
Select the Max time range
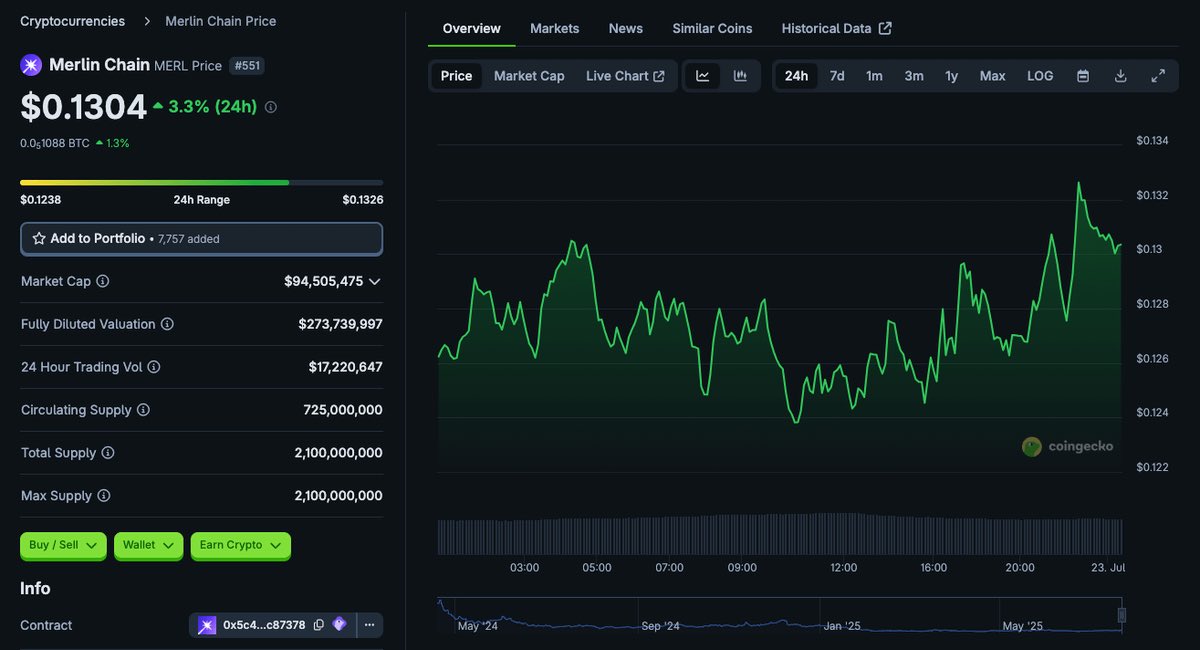point(992,76)
